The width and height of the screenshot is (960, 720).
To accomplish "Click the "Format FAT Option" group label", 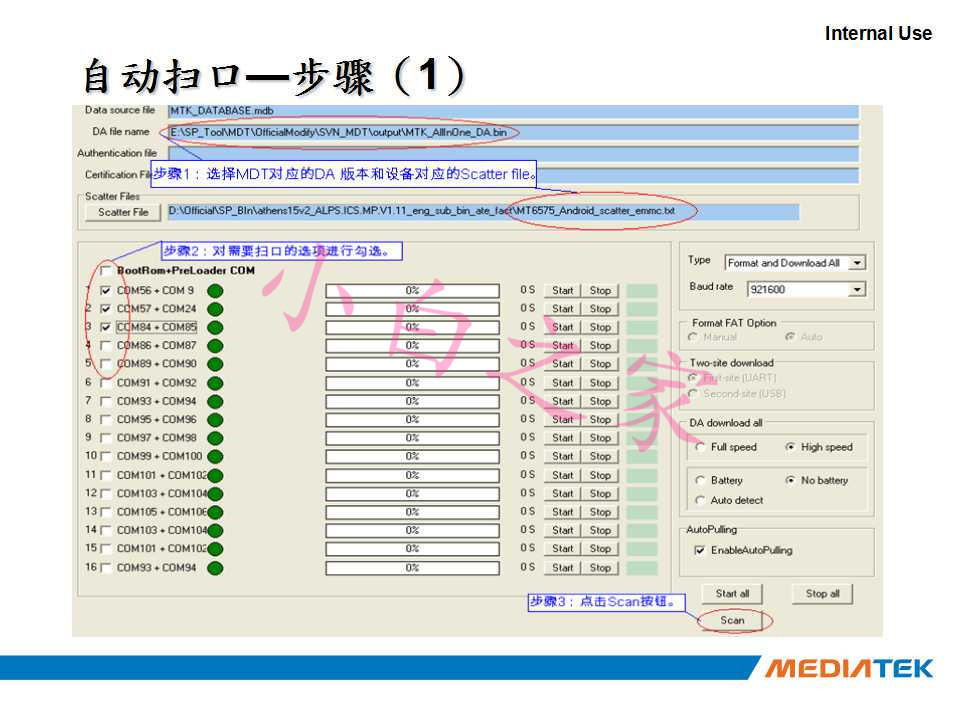I will (x=734, y=323).
